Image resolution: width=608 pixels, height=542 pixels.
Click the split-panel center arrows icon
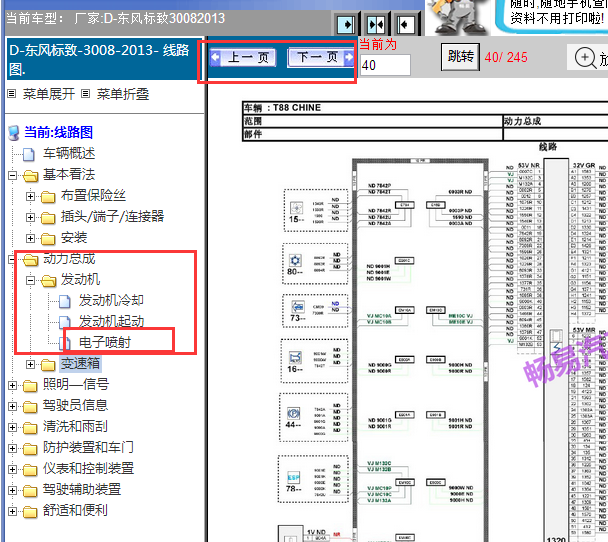pyautogui.click(x=376, y=25)
